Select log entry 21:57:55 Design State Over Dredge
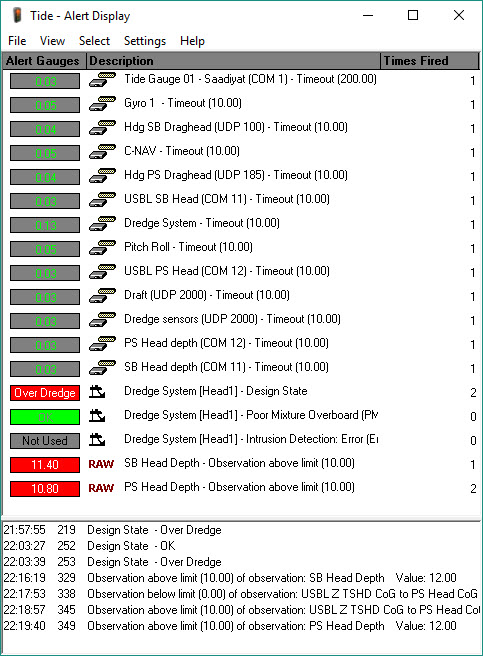Viewport: 483px width, 656px height. pyautogui.click(x=241, y=530)
